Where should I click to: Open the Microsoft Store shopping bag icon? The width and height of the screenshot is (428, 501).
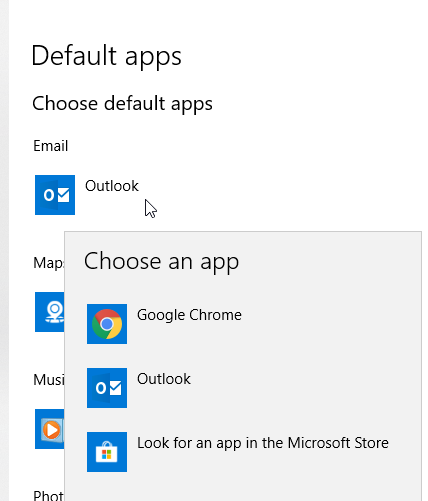click(x=107, y=452)
